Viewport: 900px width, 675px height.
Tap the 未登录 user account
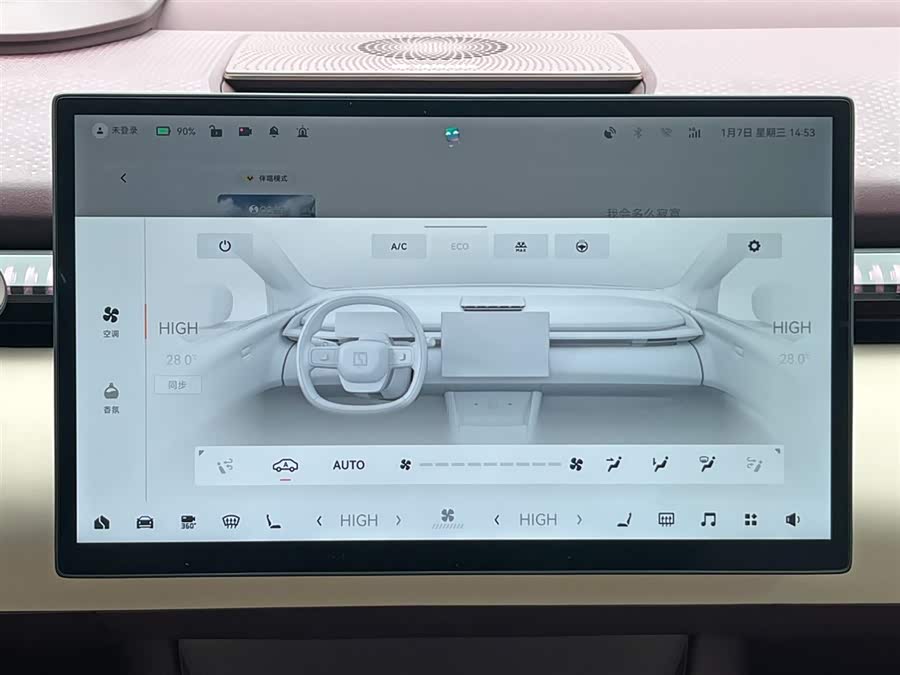tap(115, 131)
